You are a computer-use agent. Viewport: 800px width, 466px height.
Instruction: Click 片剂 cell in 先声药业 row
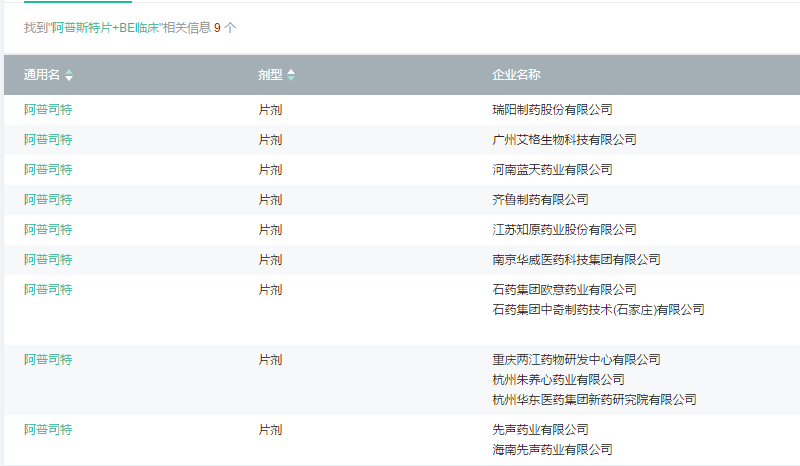point(270,430)
